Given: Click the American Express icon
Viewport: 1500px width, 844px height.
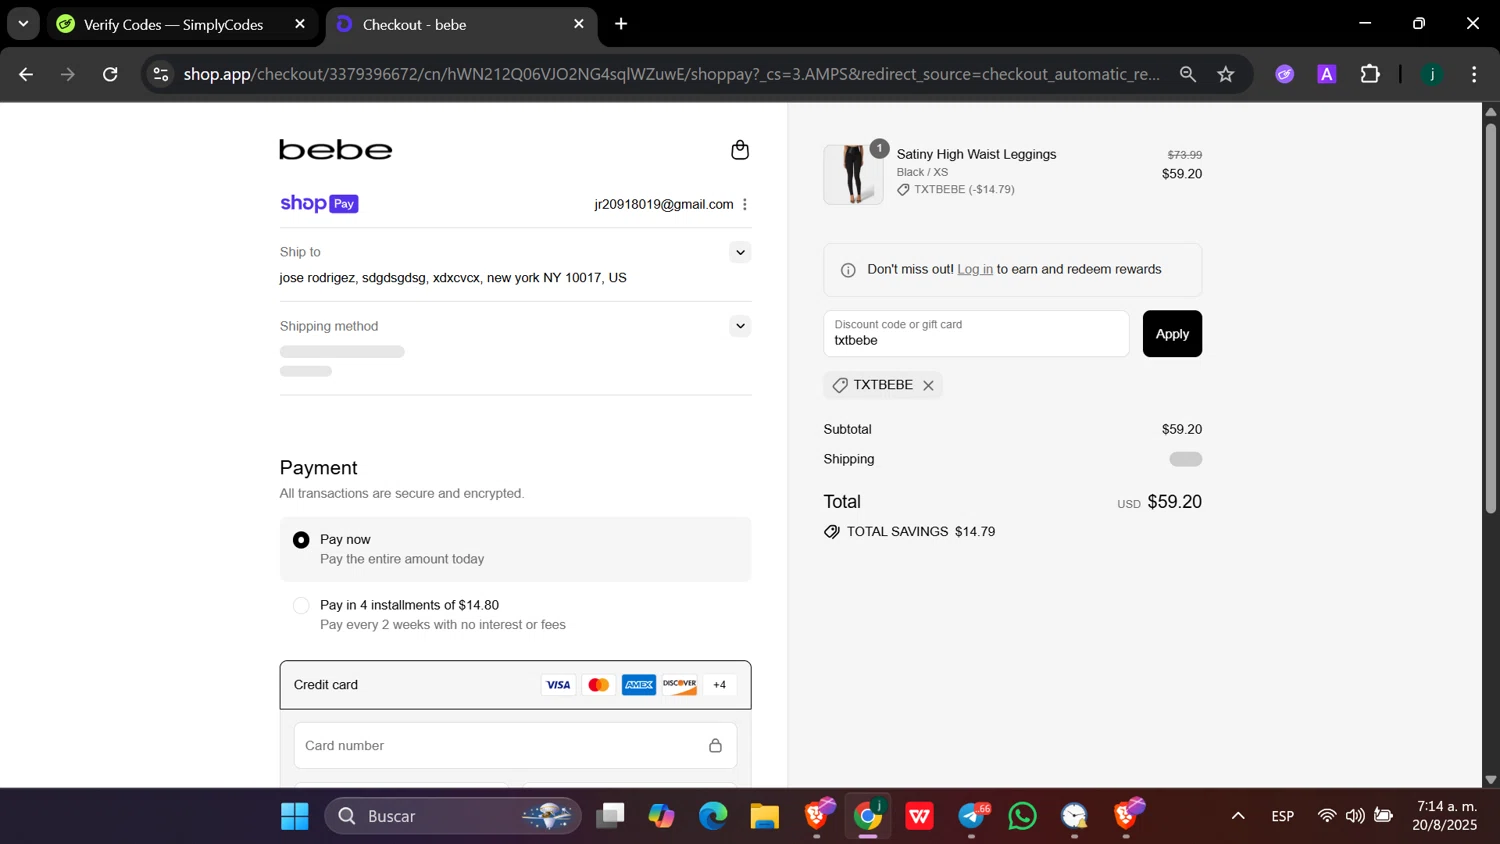Looking at the screenshot, I should point(639,685).
